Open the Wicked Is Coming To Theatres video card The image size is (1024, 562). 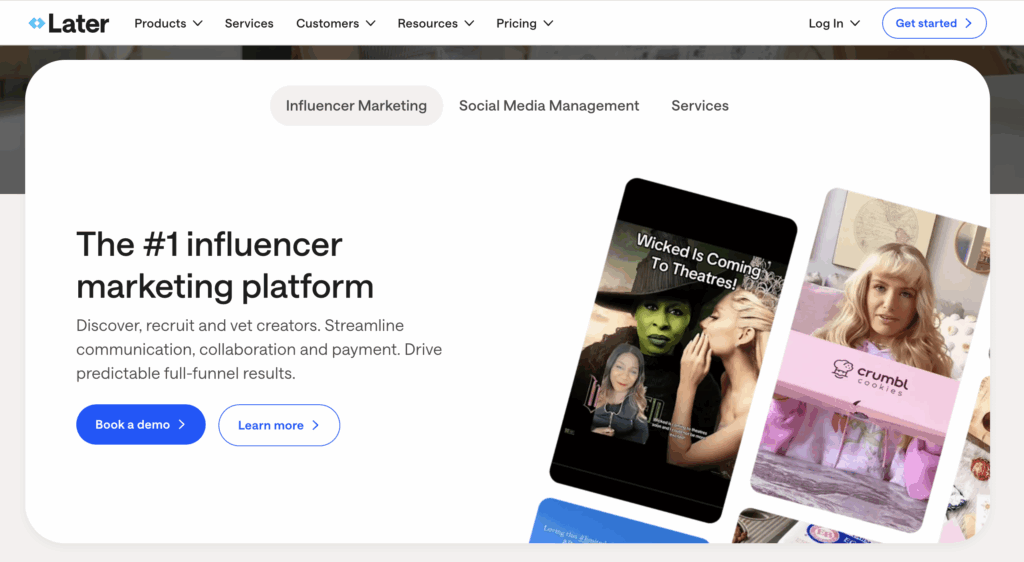(673, 350)
